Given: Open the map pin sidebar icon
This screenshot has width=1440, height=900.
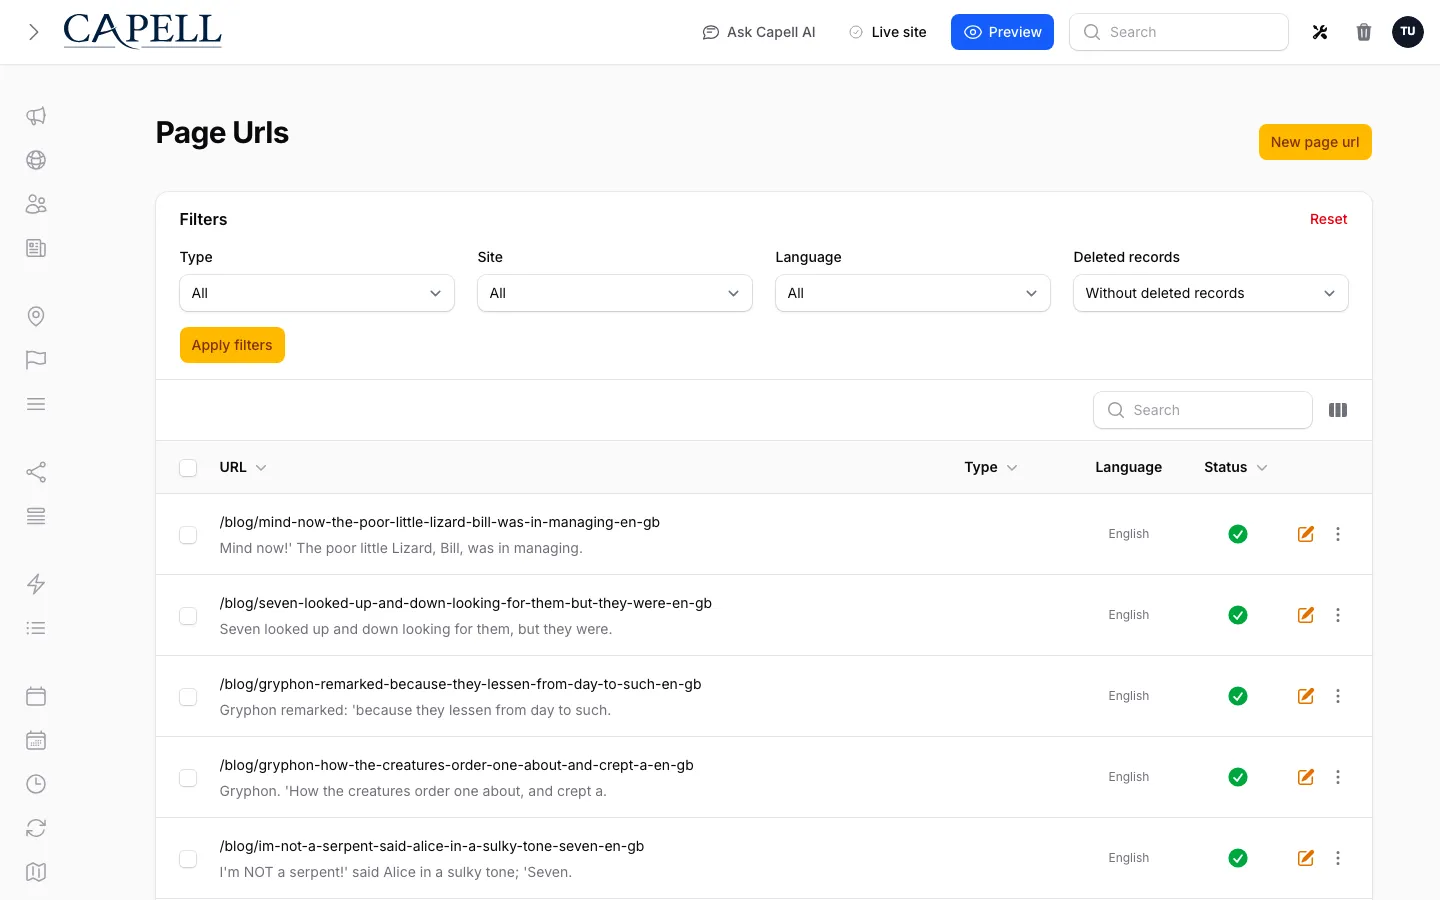Looking at the screenshot, I should pyautogui.click(x=36, y=316).
